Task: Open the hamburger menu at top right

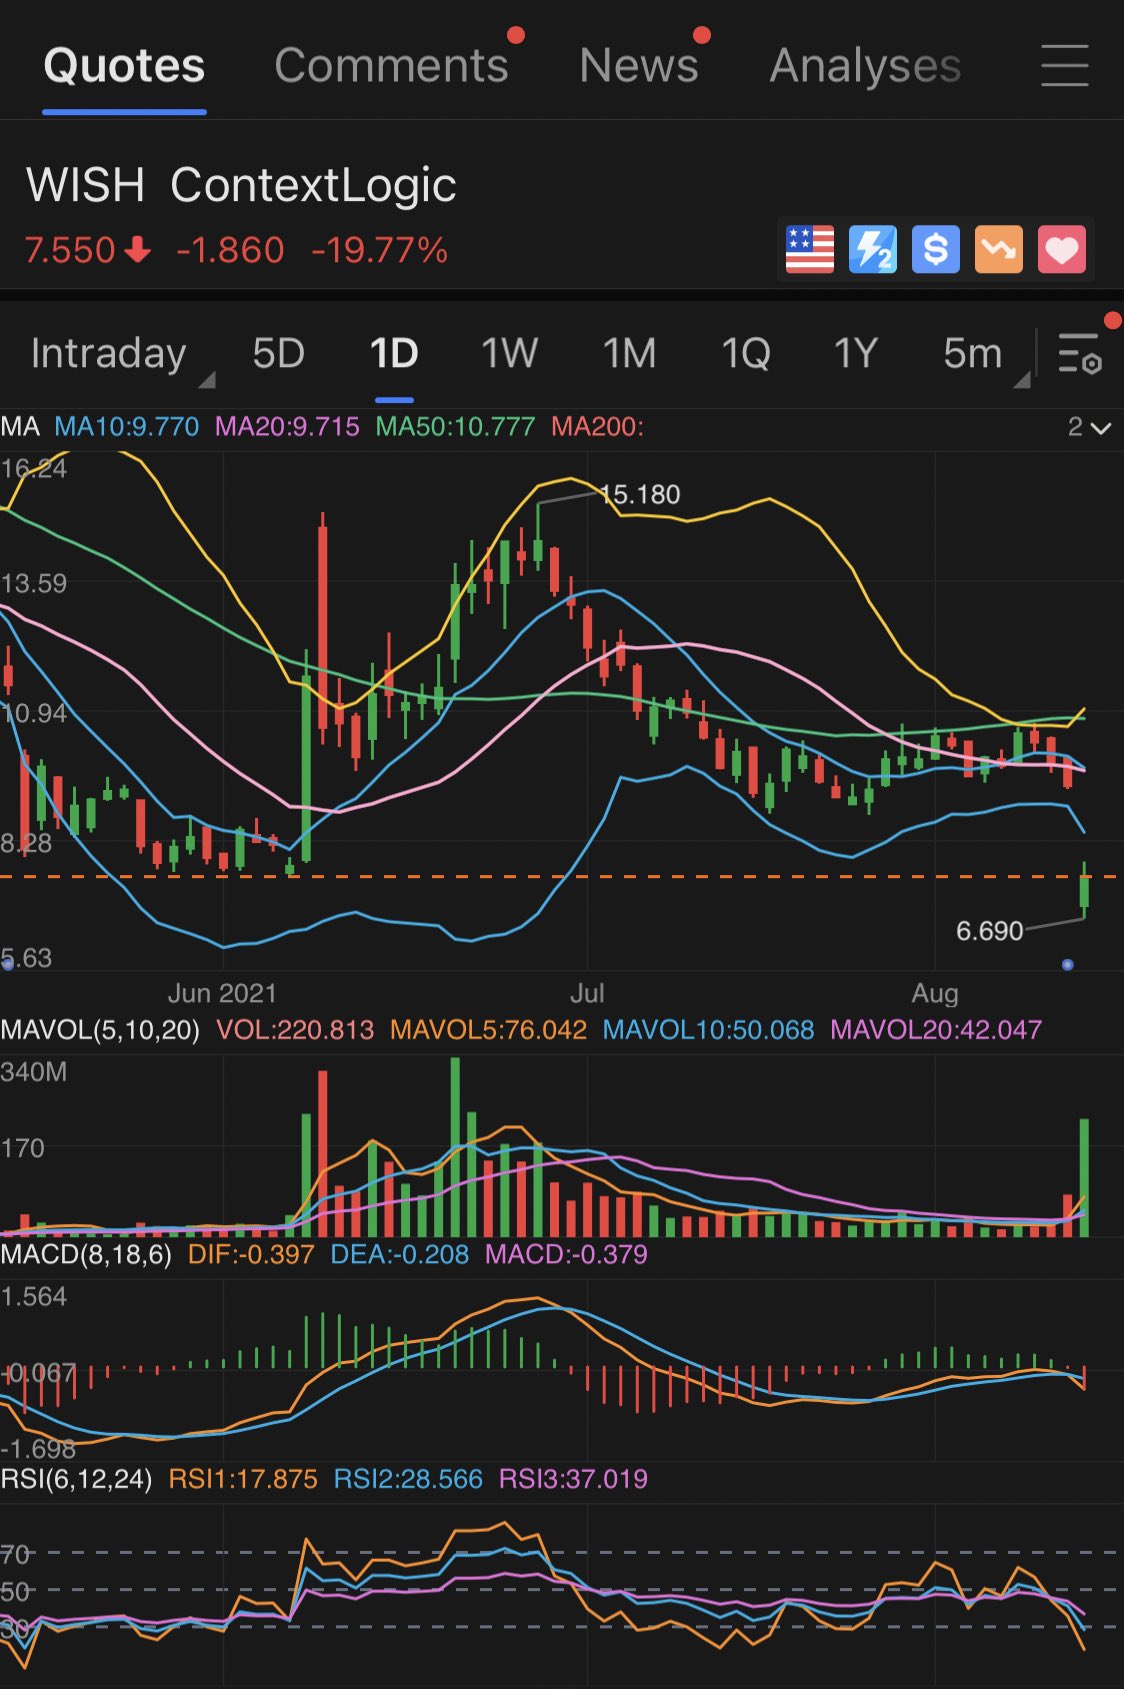Action: click(1064, 65)
